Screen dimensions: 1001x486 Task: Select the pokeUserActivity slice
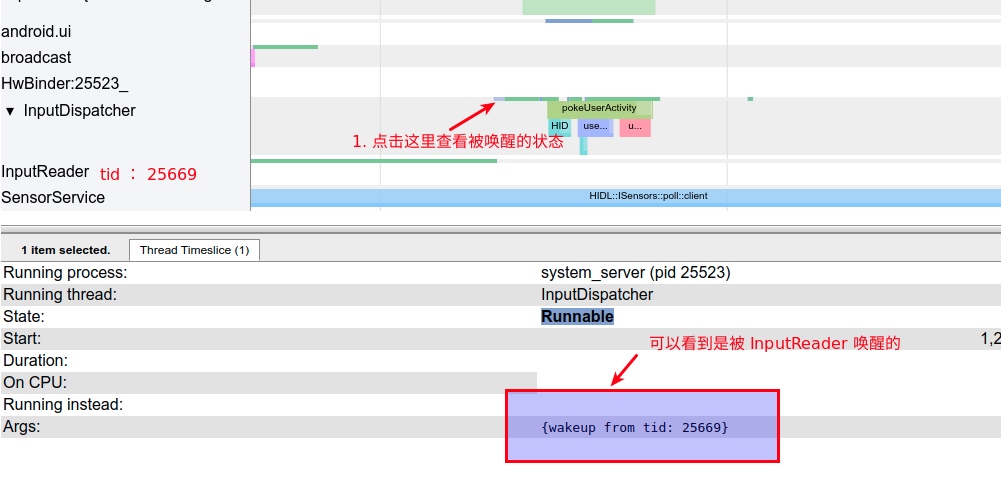tap(599, 108)
